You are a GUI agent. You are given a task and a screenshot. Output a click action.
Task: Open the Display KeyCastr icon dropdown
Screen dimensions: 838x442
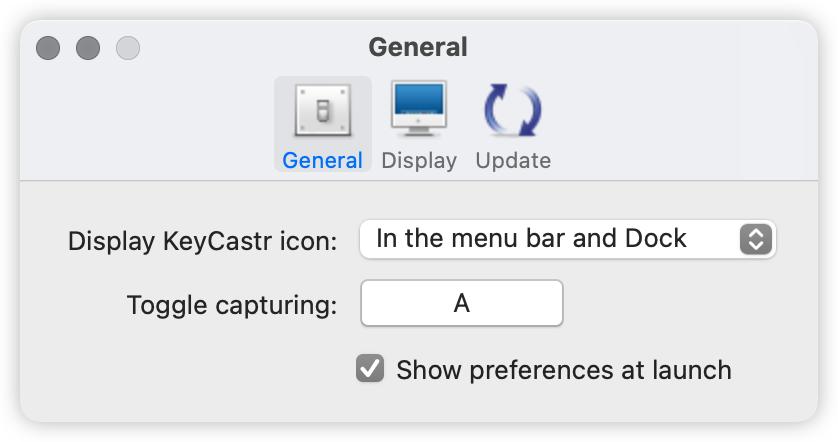coord(566,239)
